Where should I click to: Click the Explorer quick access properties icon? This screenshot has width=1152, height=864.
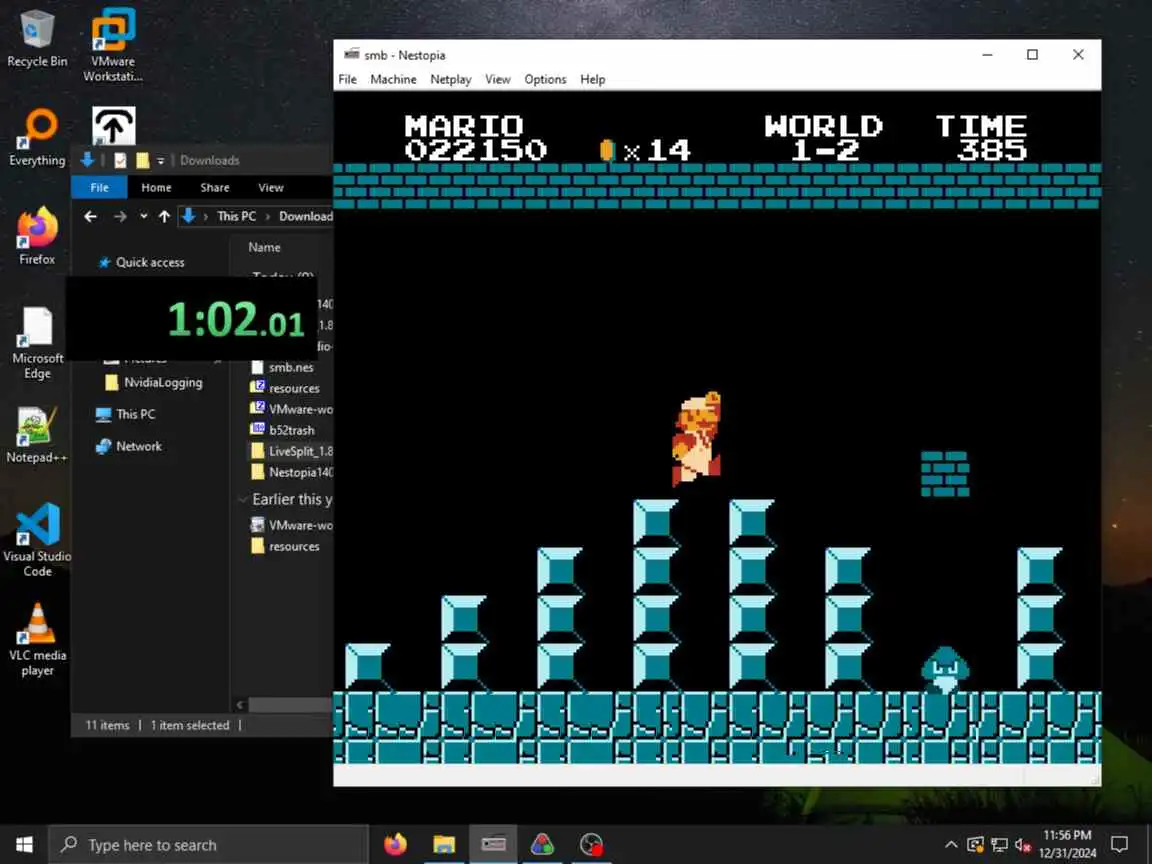point(120,160)
